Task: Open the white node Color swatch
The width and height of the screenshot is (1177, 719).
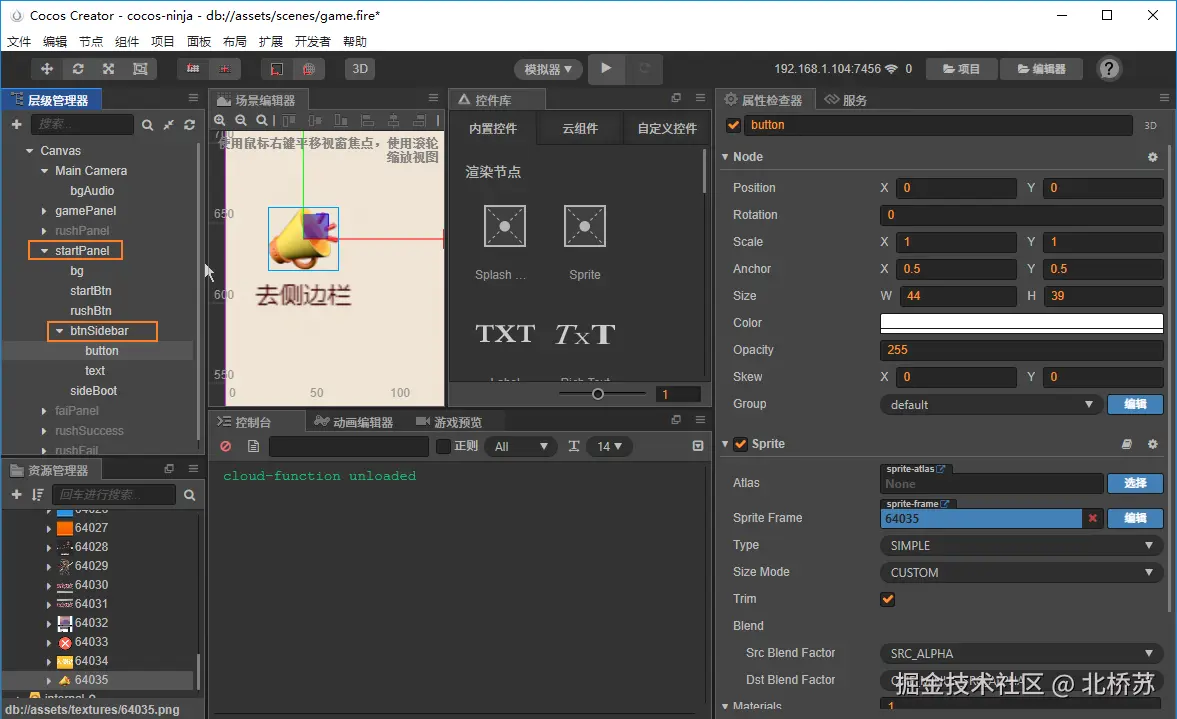Action: coord(1022,323)
